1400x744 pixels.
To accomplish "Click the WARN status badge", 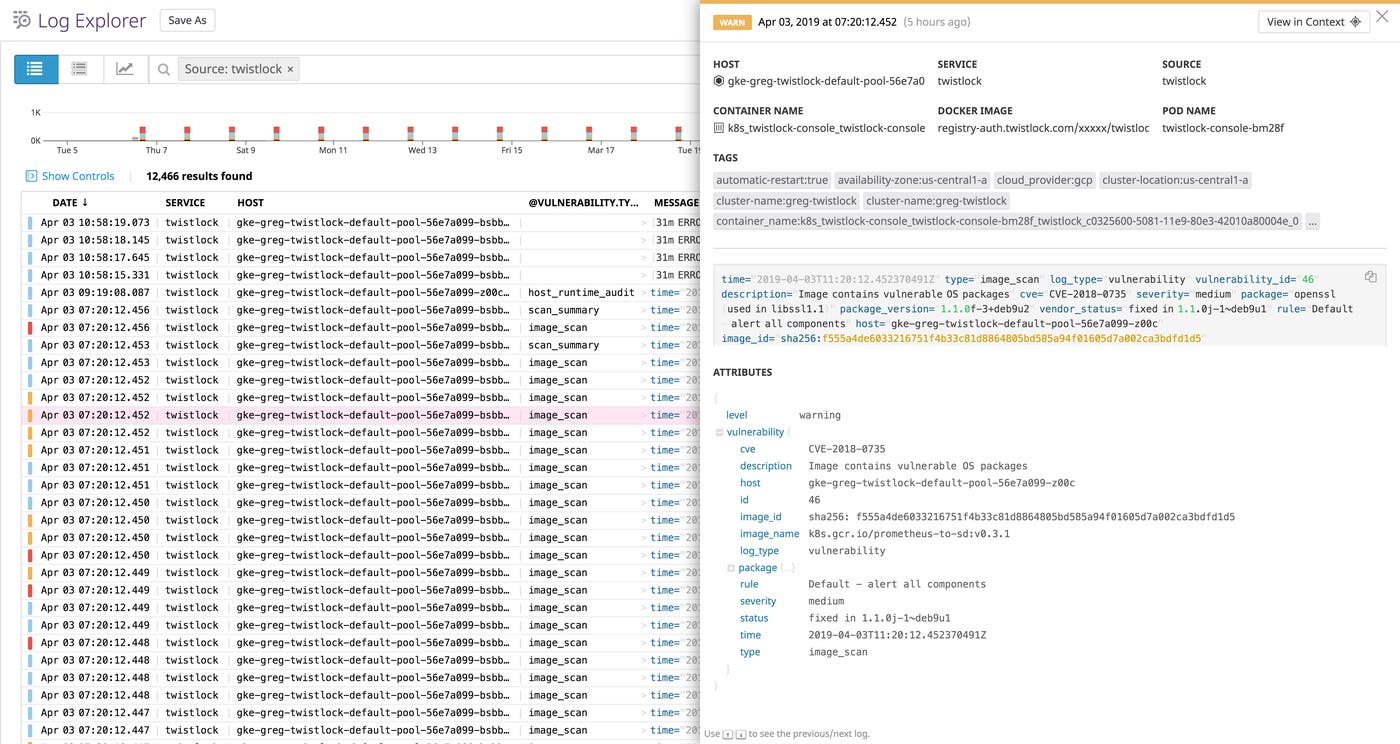I will pyautogui.click(x=731, y=22).
